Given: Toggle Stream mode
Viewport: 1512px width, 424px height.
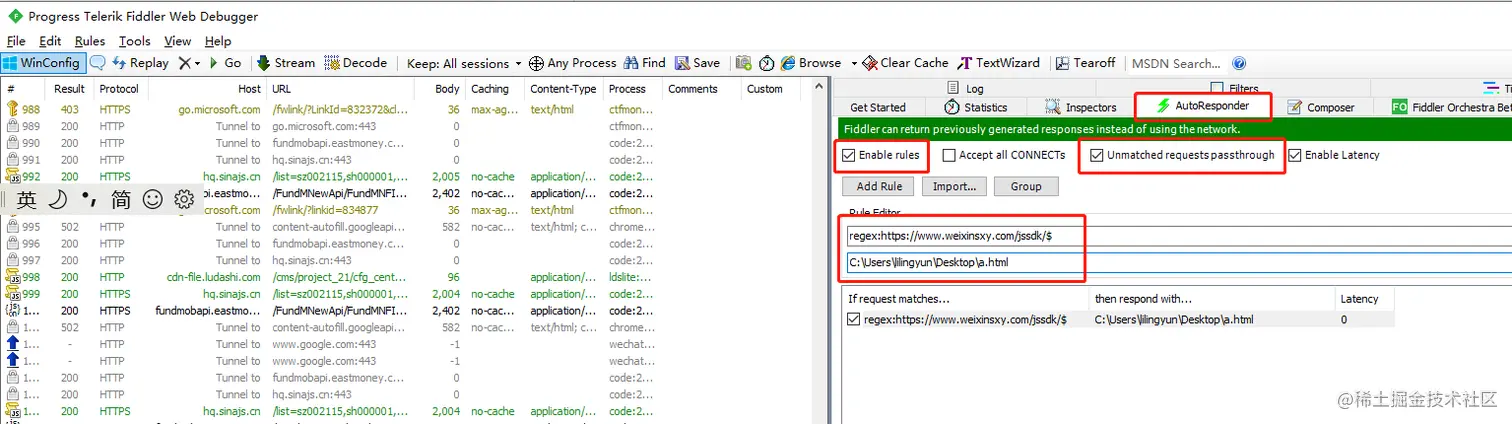Looking at the screenshot, I should click(x=286, y=62).
